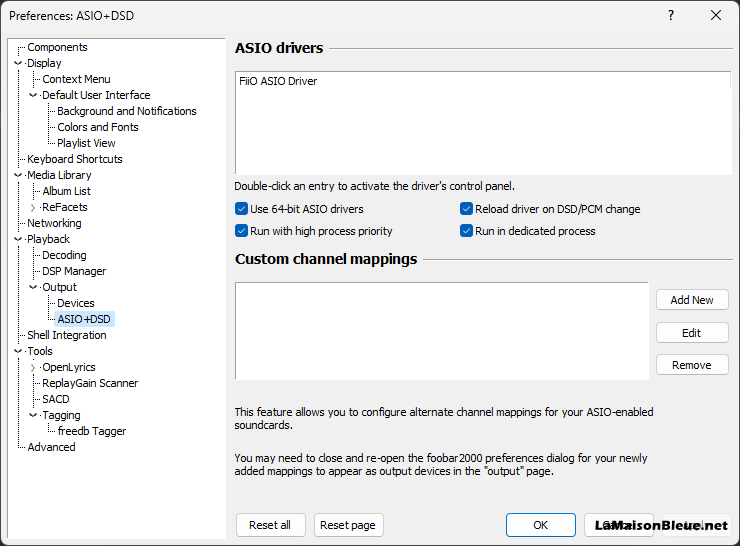The width and height of the screenshot is (740, 546).
Task: Uncheck Use 64-bit ASIO drivers
Action: coord(241,209)
